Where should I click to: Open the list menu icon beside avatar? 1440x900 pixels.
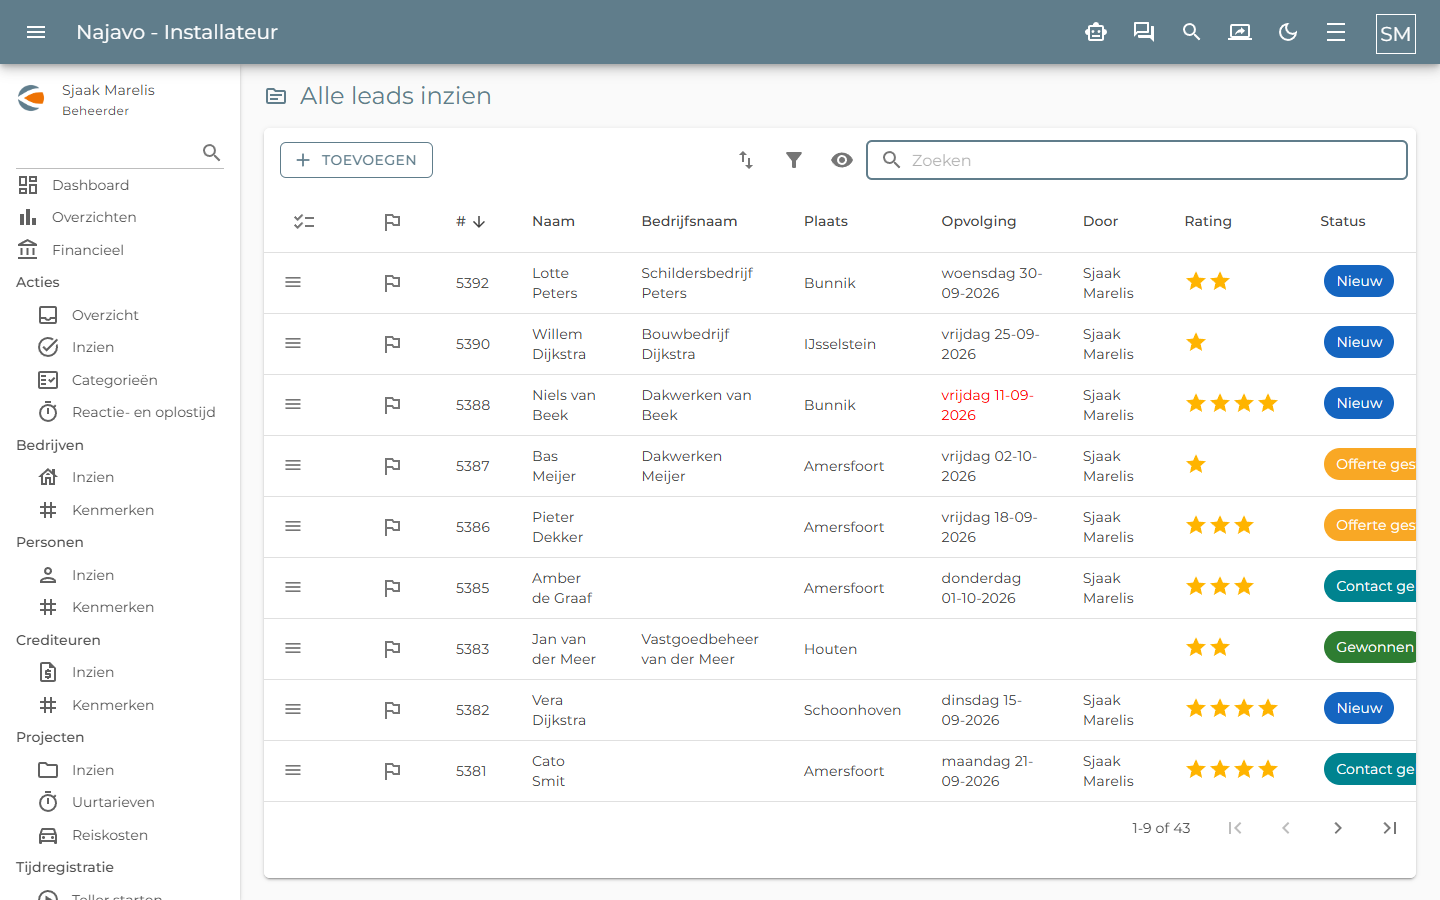1336,32
